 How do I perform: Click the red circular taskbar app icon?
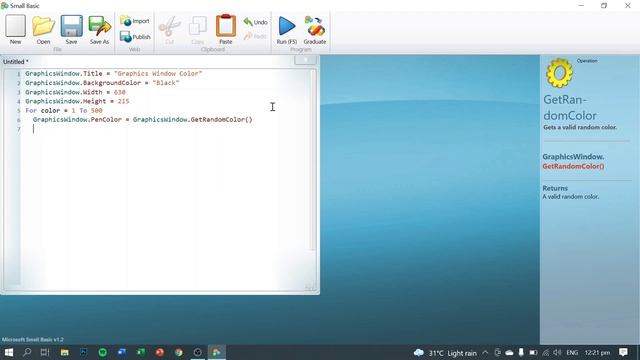pos(160,352)
